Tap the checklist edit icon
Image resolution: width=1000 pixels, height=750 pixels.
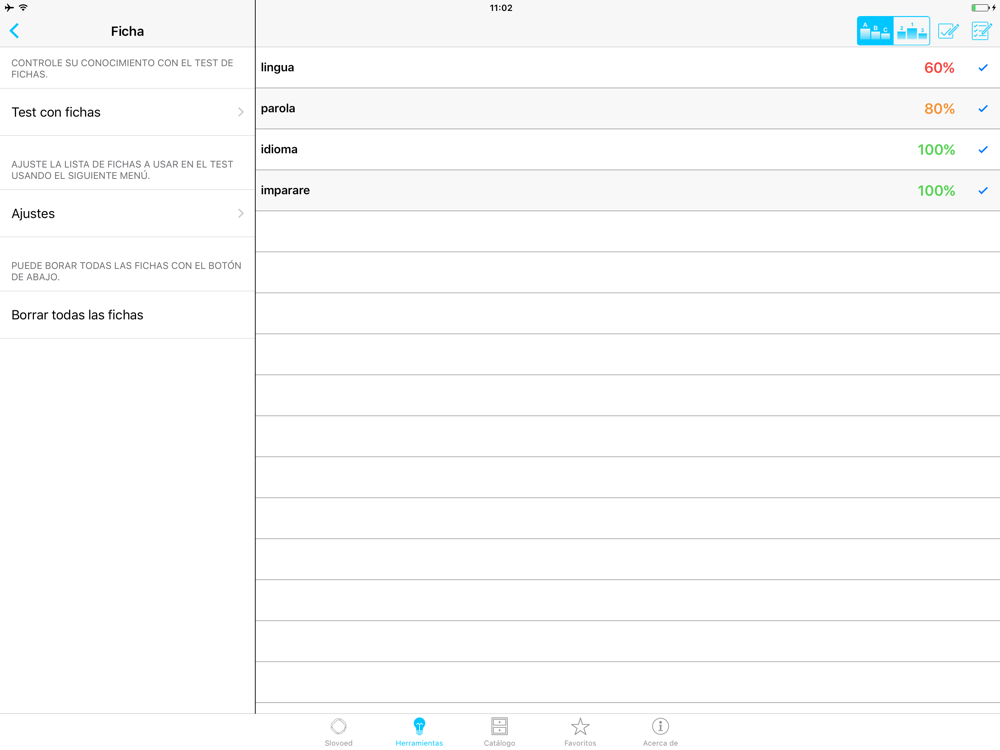[x=982, y=31]
